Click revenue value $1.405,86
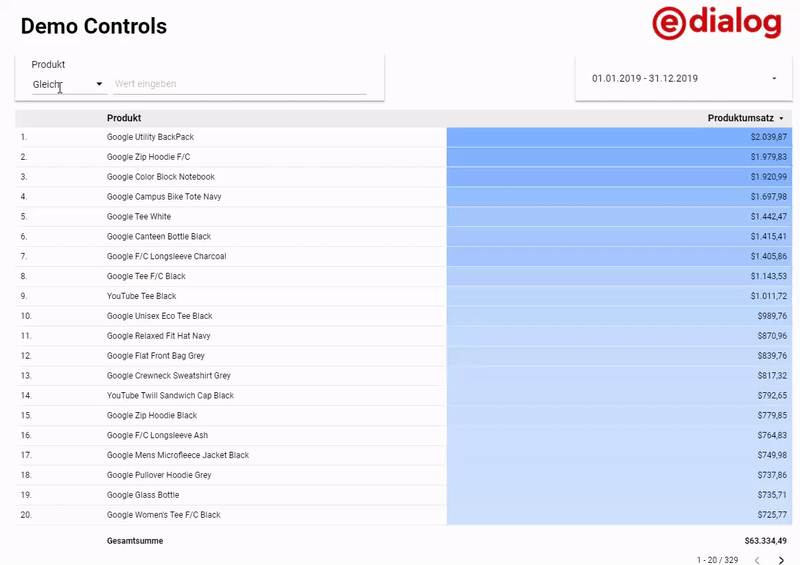 (x=768, y=256)
